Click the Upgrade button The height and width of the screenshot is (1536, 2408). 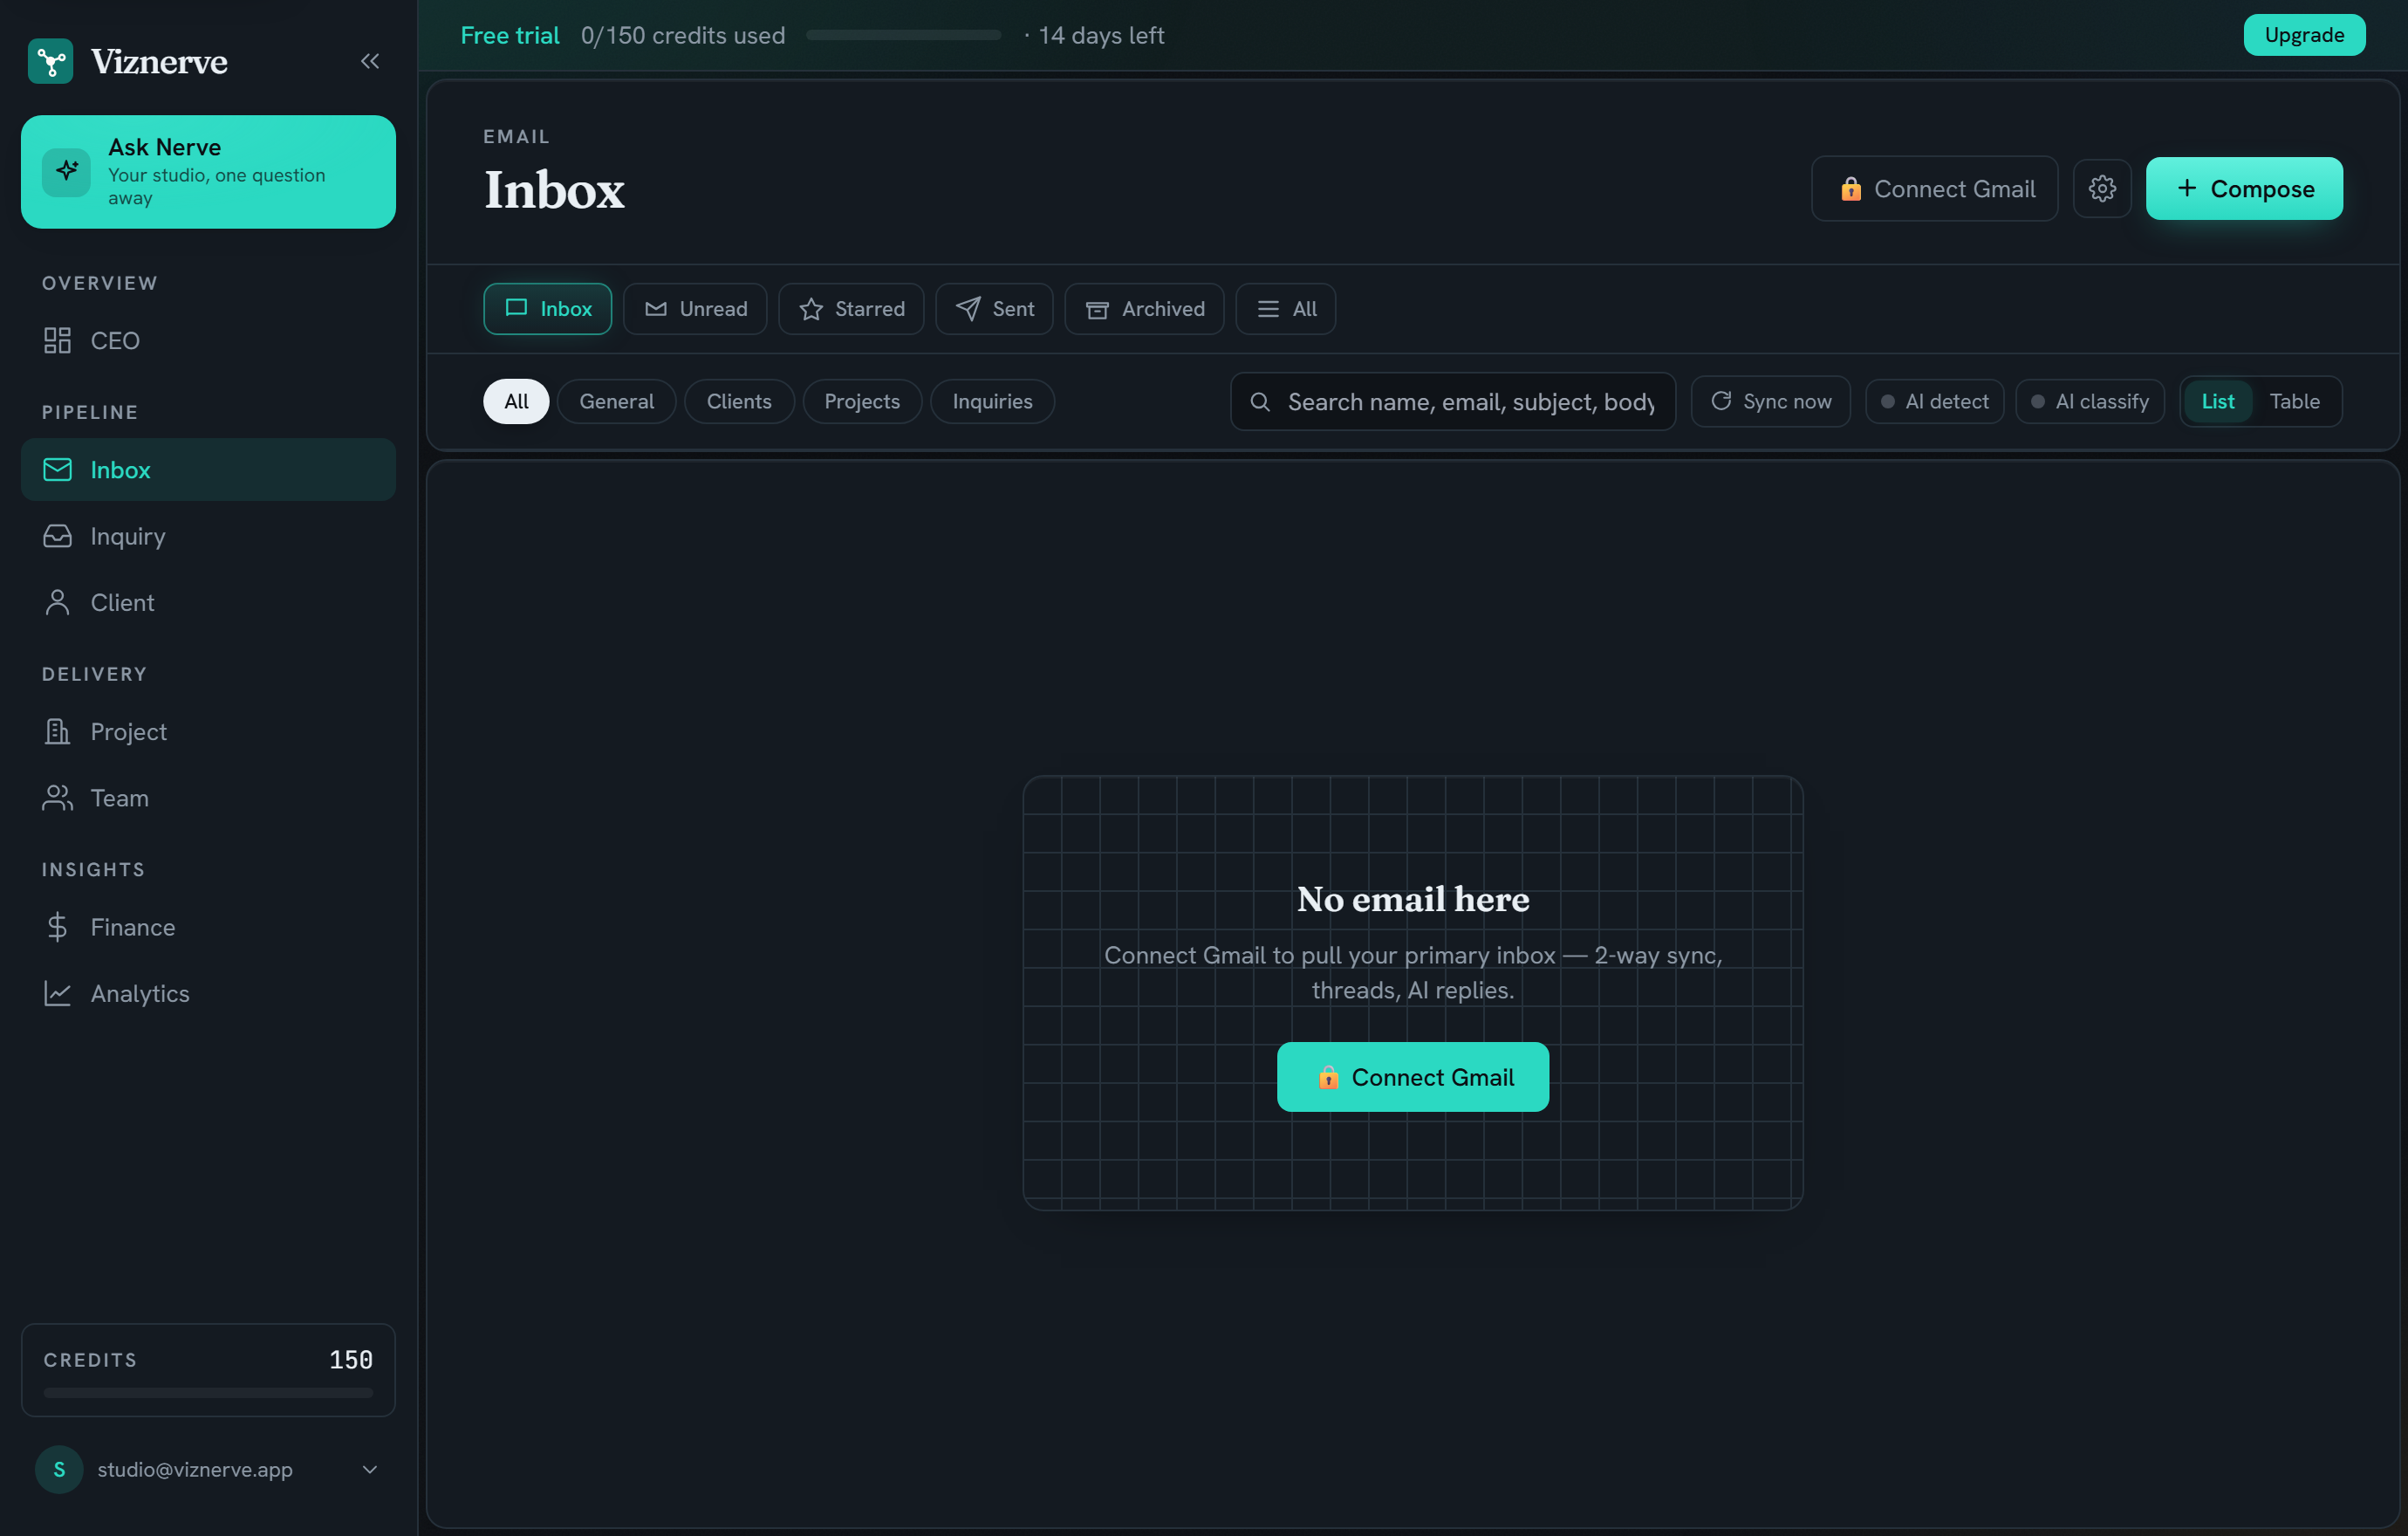tap(2304, 35)
